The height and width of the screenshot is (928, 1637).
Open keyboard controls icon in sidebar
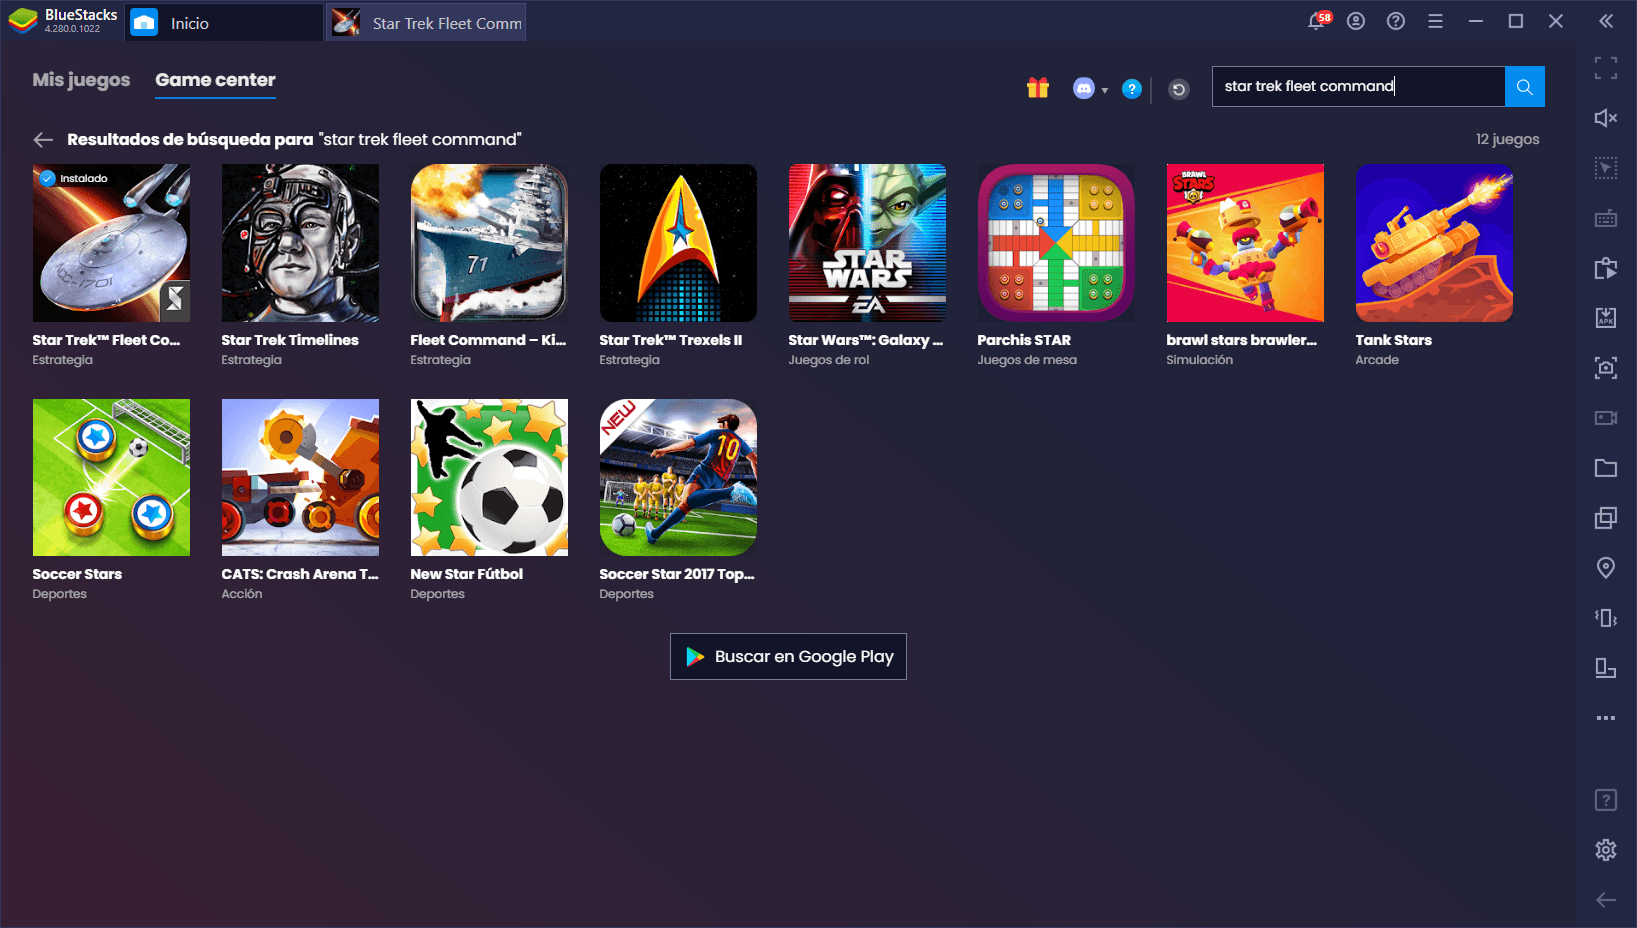point(1606,218)
